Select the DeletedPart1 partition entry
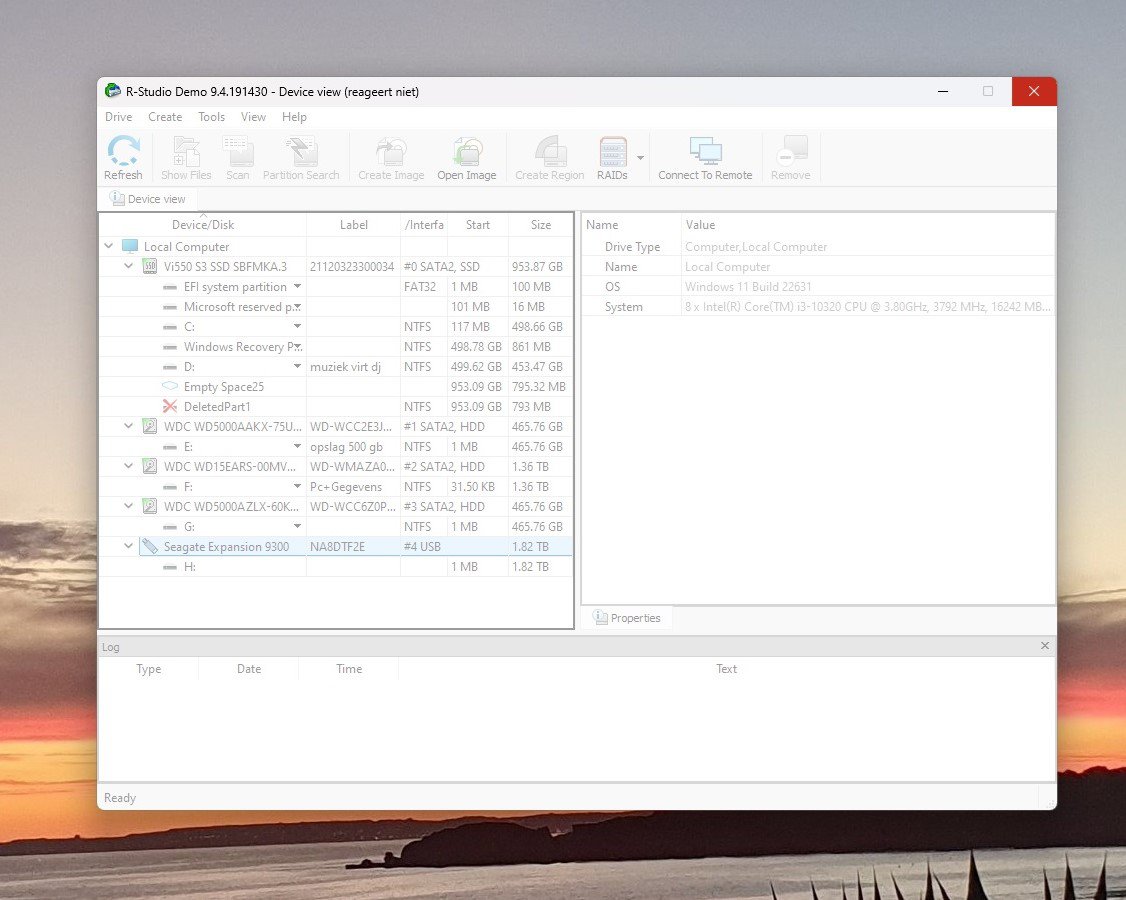 217,407
